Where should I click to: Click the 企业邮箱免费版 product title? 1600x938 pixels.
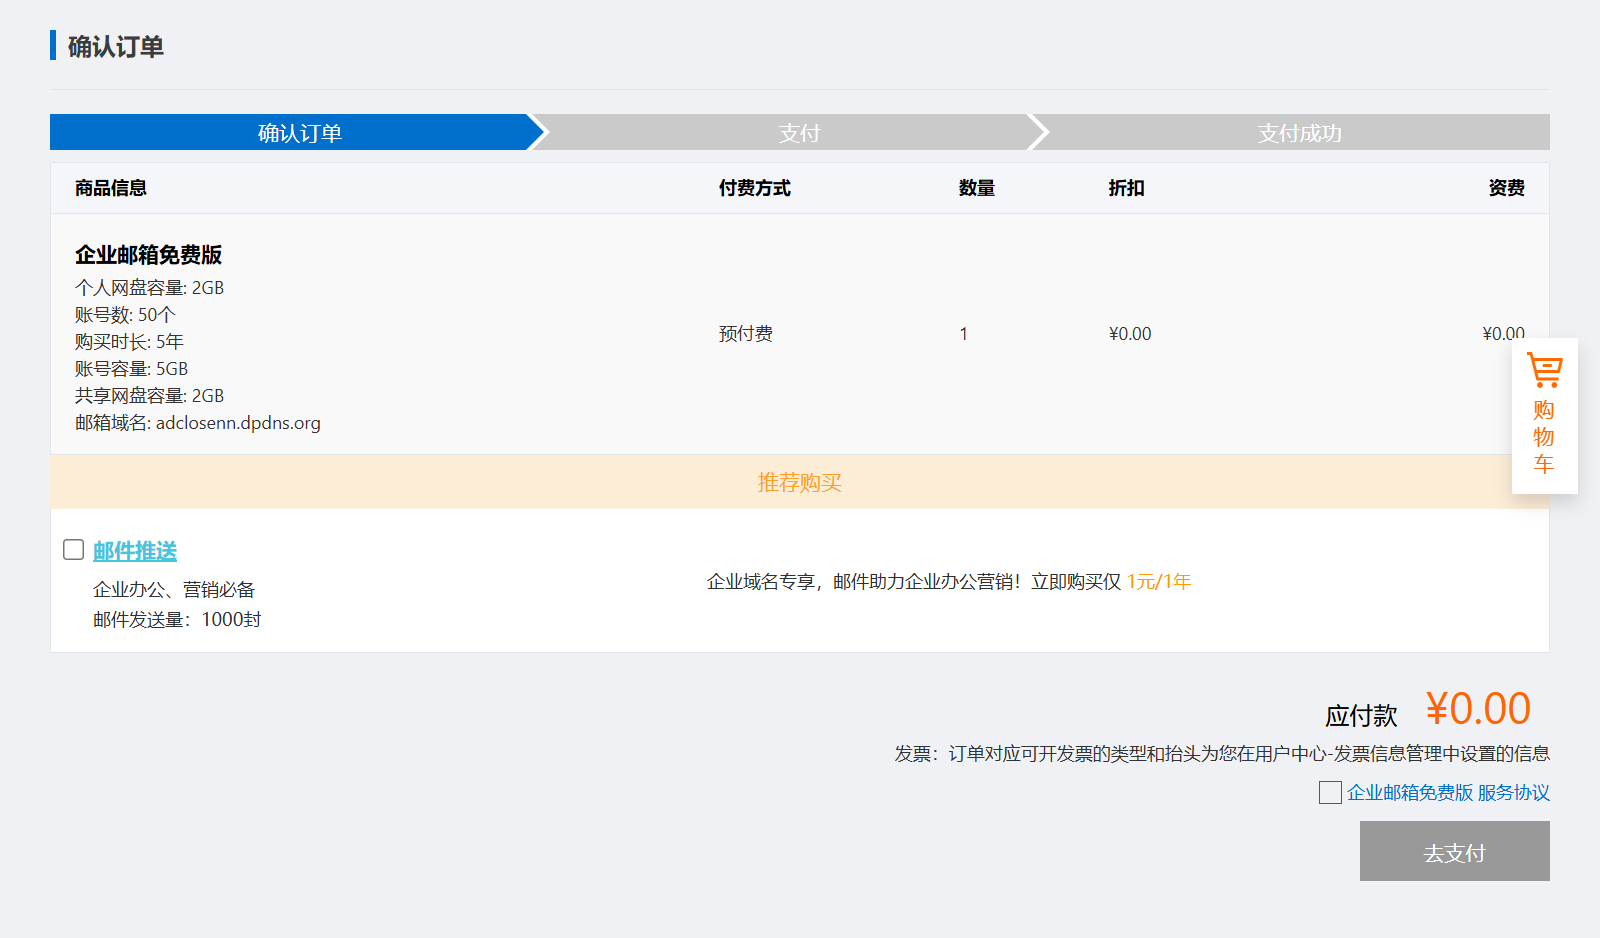pyautogui.click(x=148, y=255)
